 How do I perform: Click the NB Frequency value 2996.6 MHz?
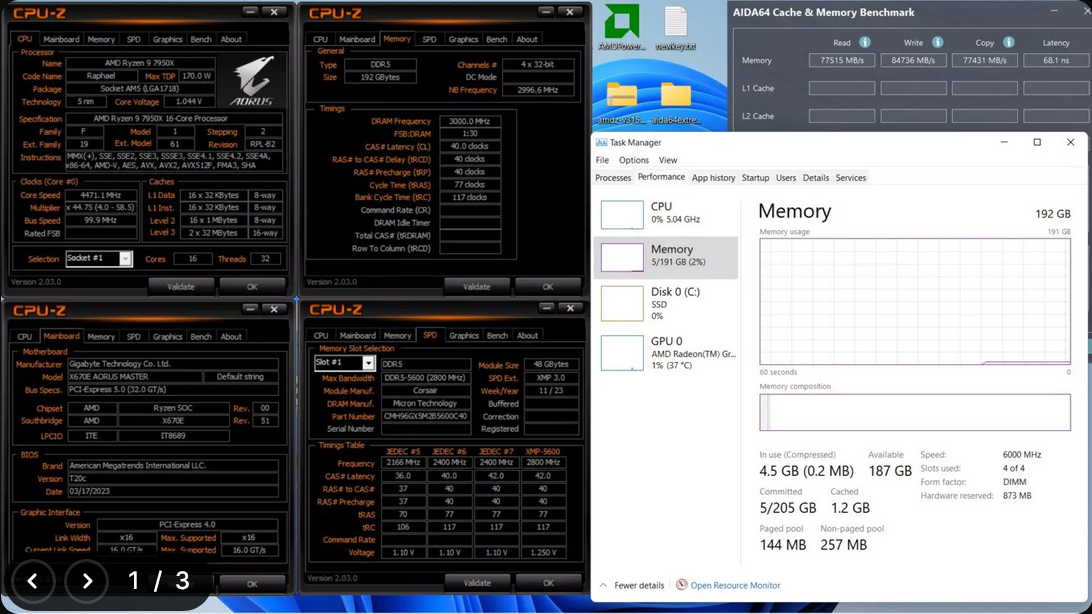pos(537,90)
